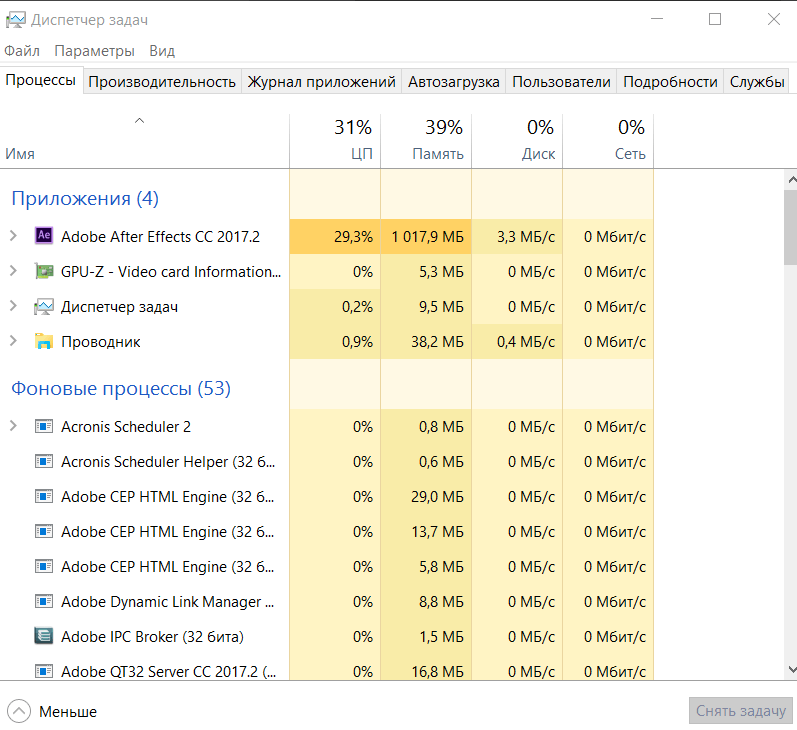Select the Adobe QT32 Server CC 2017.2 name
This screenshot has width=797, height=730.
tap(168, 672)
